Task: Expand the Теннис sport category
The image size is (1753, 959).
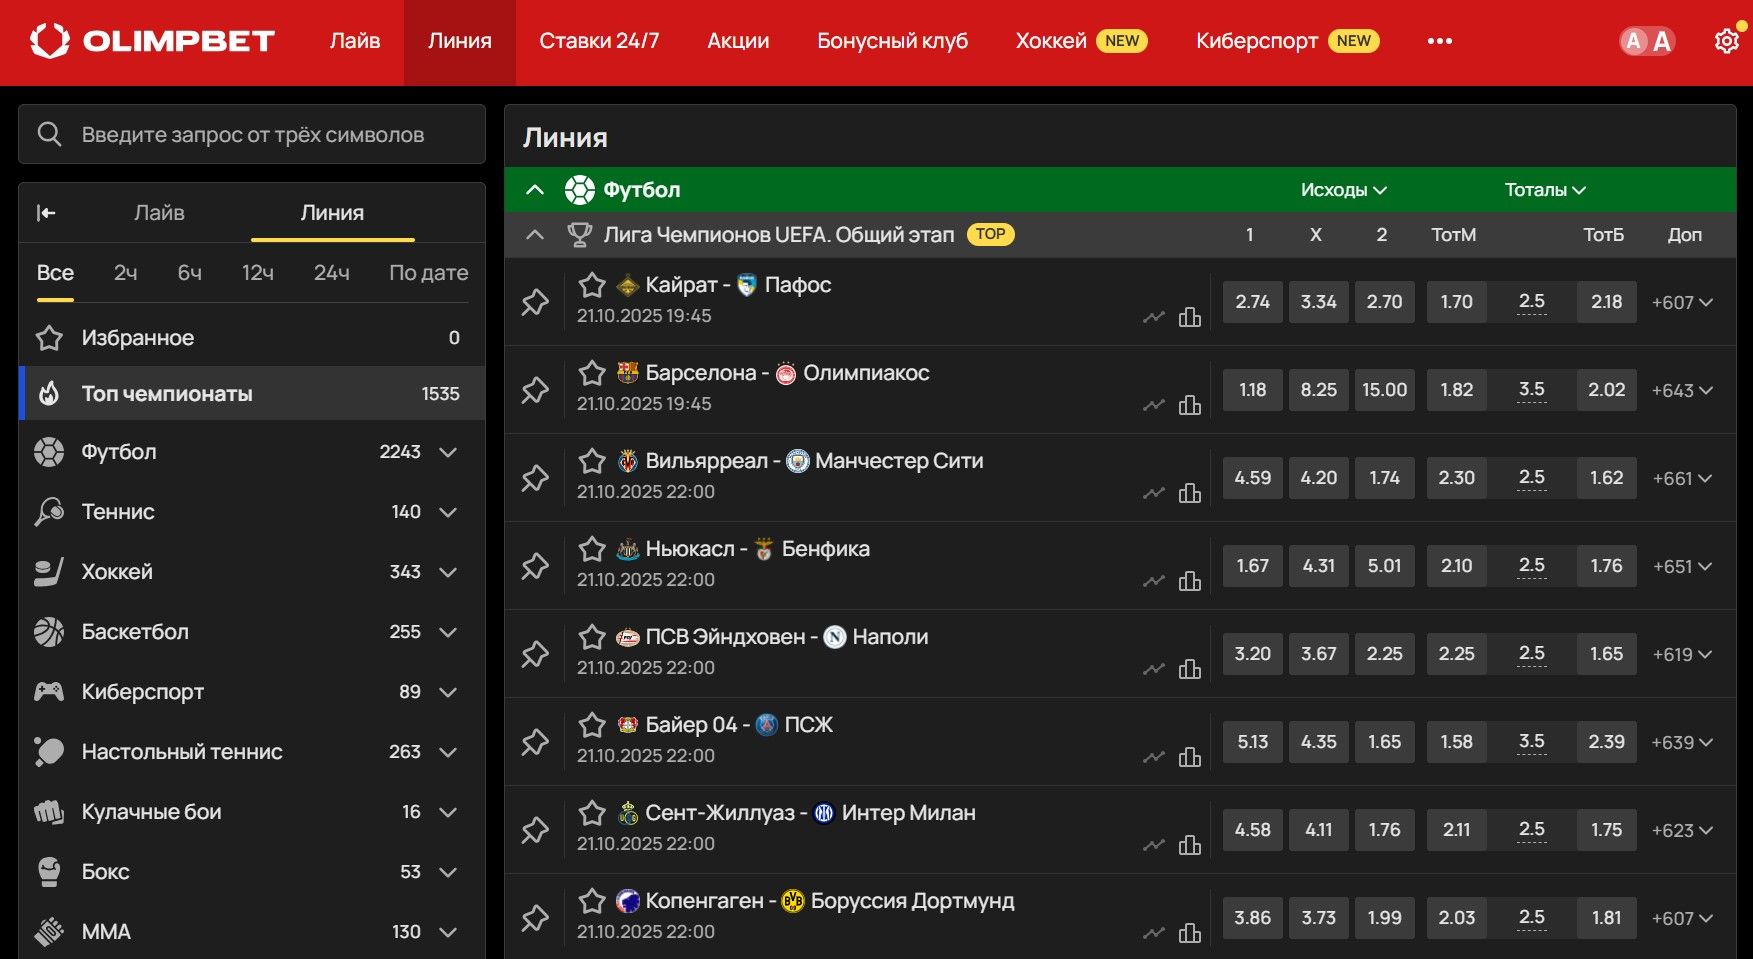Action: (x=448, y=512)
